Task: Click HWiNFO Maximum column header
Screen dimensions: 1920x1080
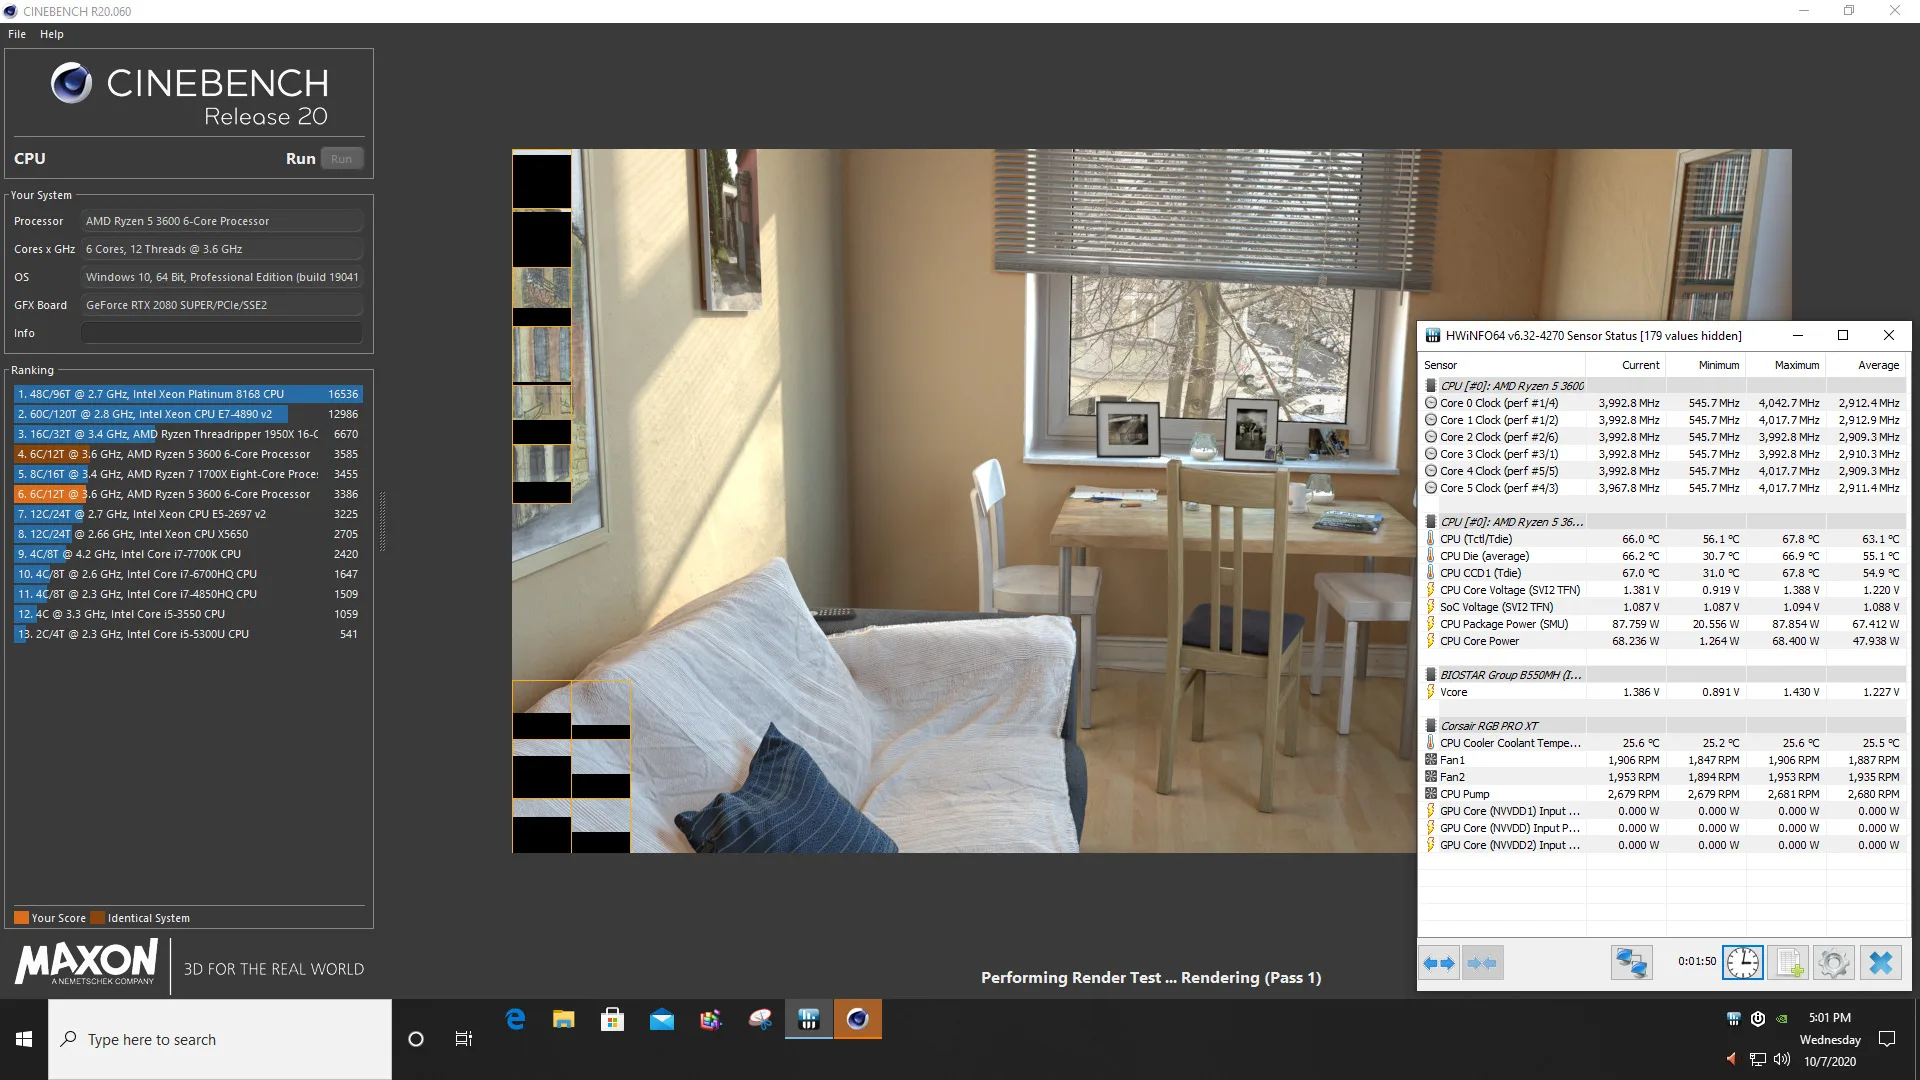Action: pyautogui.click(x=1786, y=365)
